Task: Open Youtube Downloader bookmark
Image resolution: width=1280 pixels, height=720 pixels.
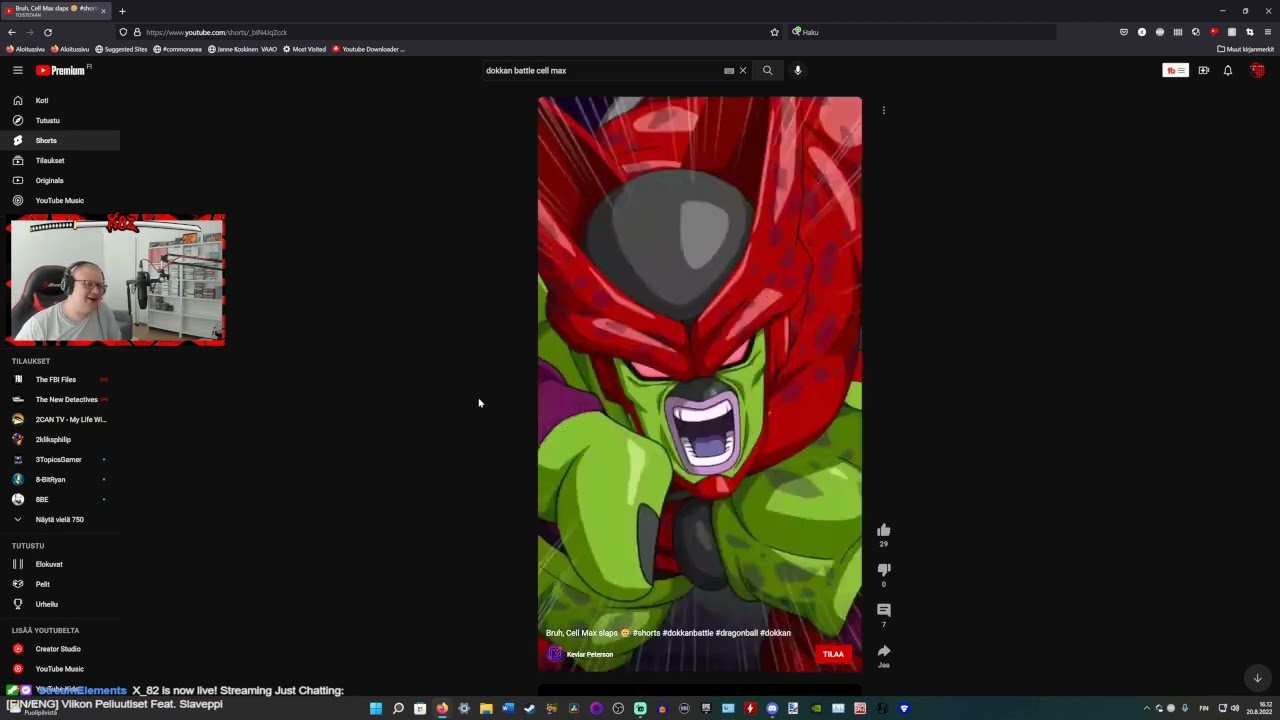Action: pyautogui.click(x=368, y=49)
